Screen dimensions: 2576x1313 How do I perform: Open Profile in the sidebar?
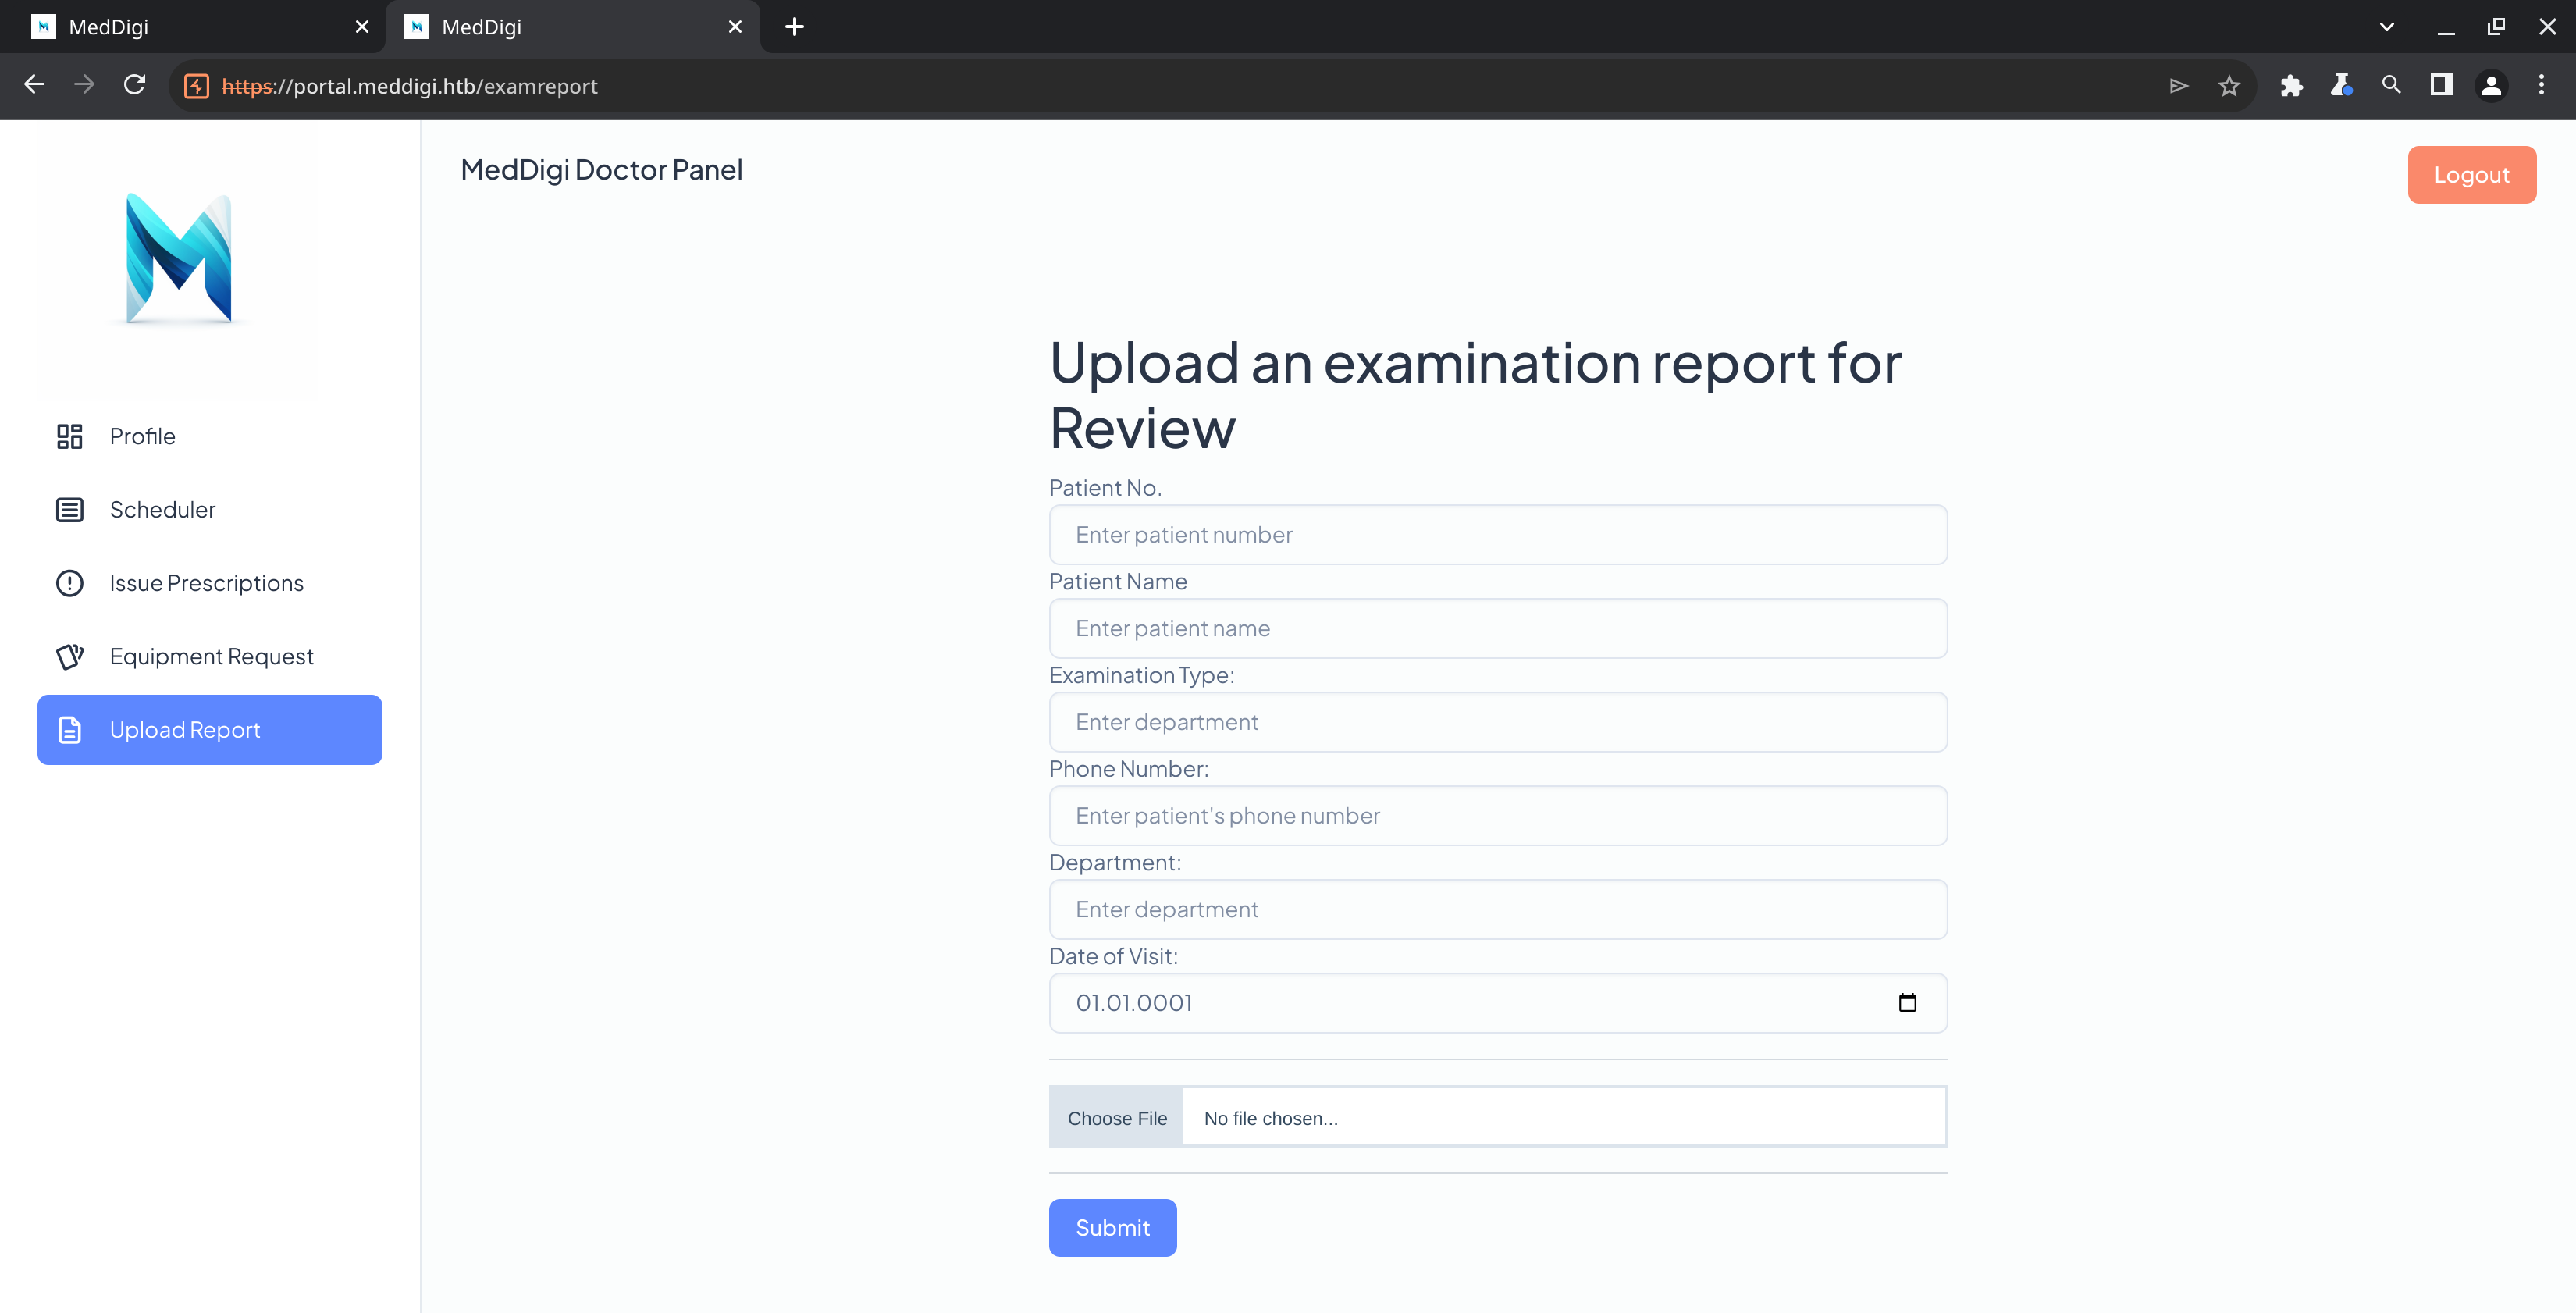click(x=210, y=436)
